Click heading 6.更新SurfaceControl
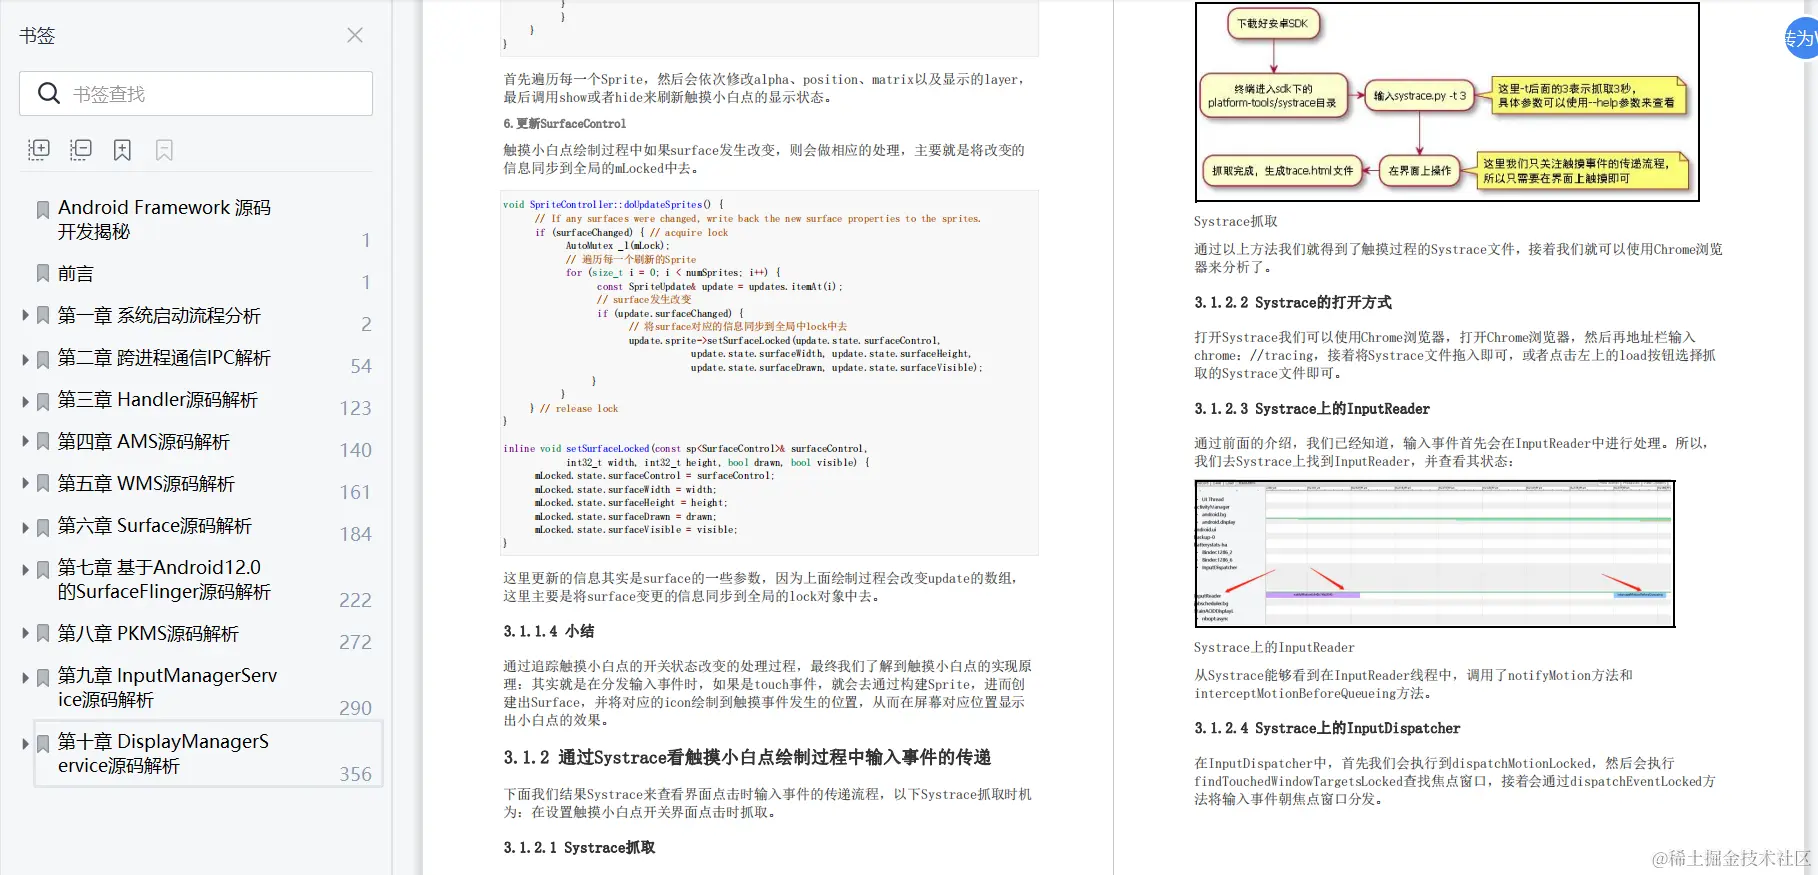This screenshot has height=875, width=1818. pyautogui.click(x=565, y=124)
